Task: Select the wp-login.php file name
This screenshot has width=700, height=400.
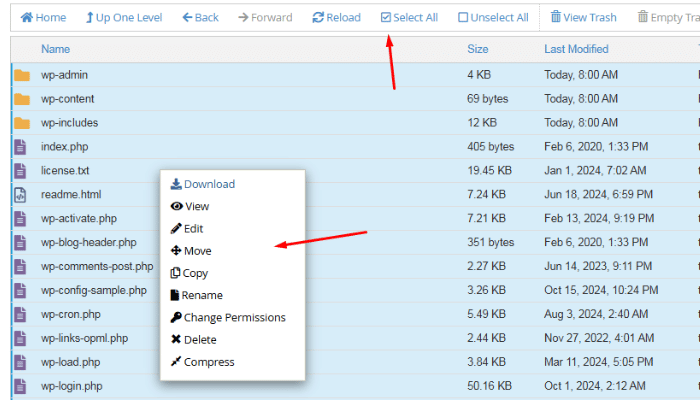Action: (x=72, y=386)
